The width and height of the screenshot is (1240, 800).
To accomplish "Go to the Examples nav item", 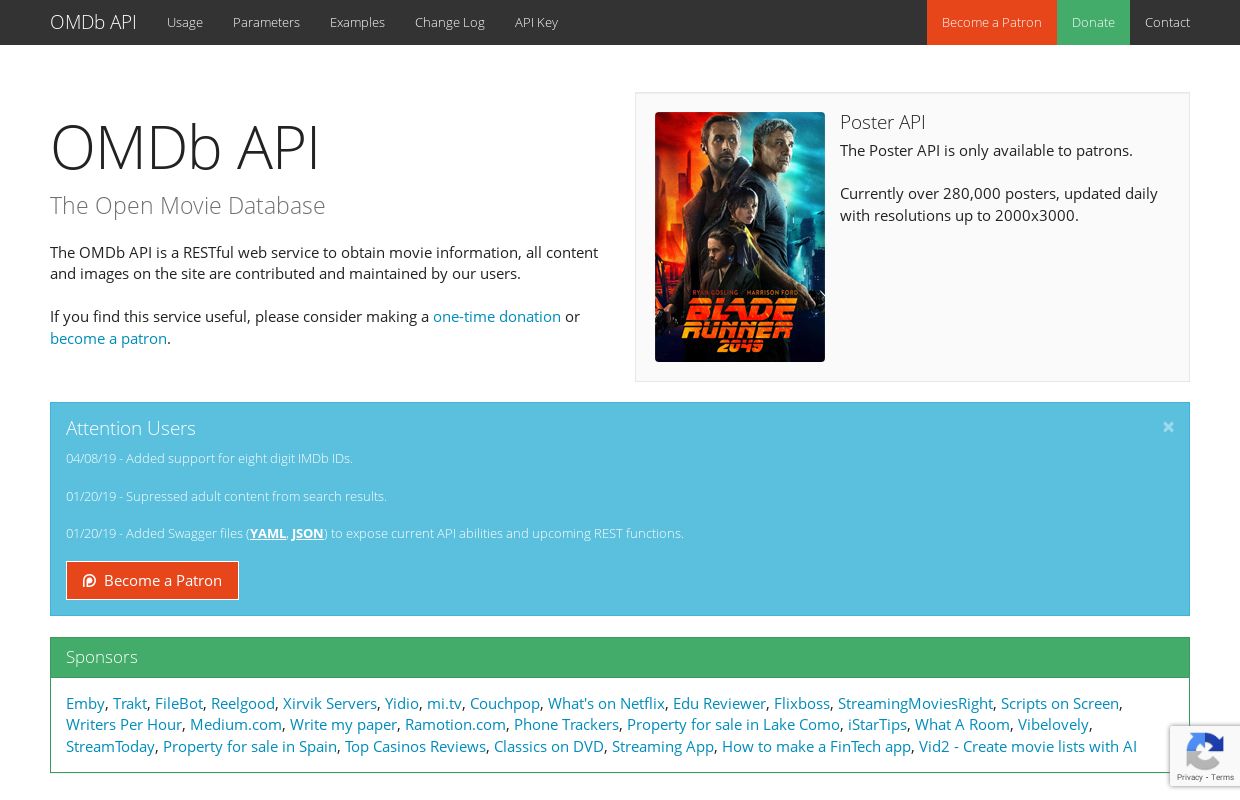I will [x=357, y=22].
